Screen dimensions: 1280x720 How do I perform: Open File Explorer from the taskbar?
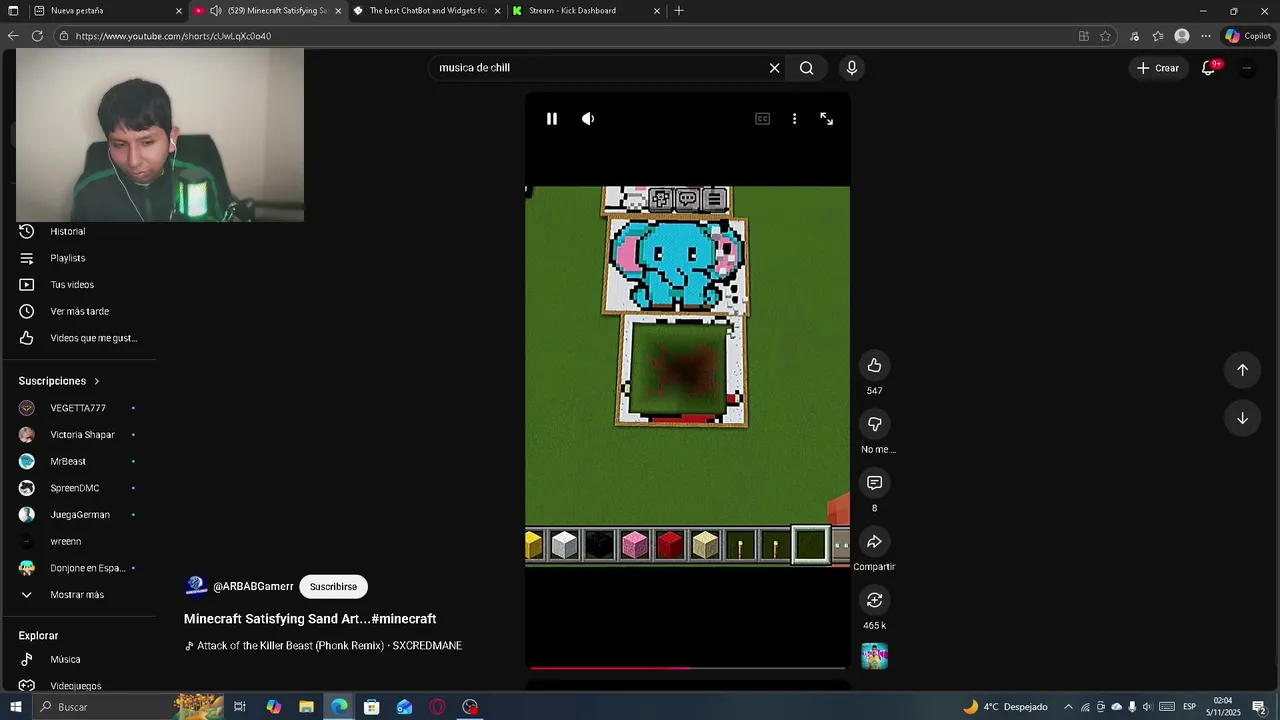[306, 707]
